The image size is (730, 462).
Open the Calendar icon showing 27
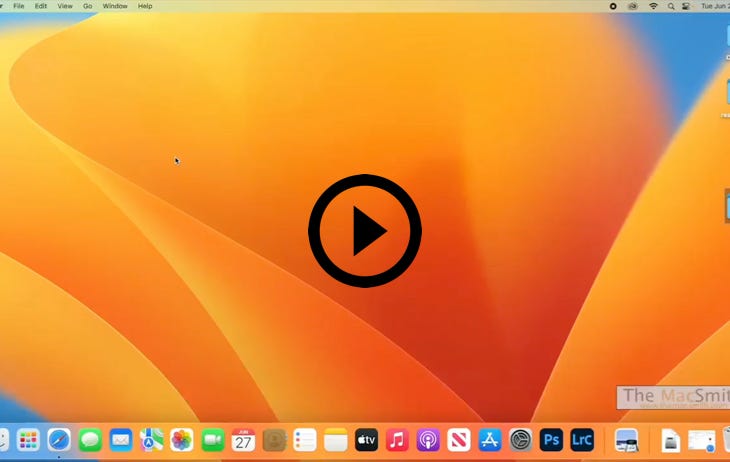pyautogui.click(x=243, y=440)
